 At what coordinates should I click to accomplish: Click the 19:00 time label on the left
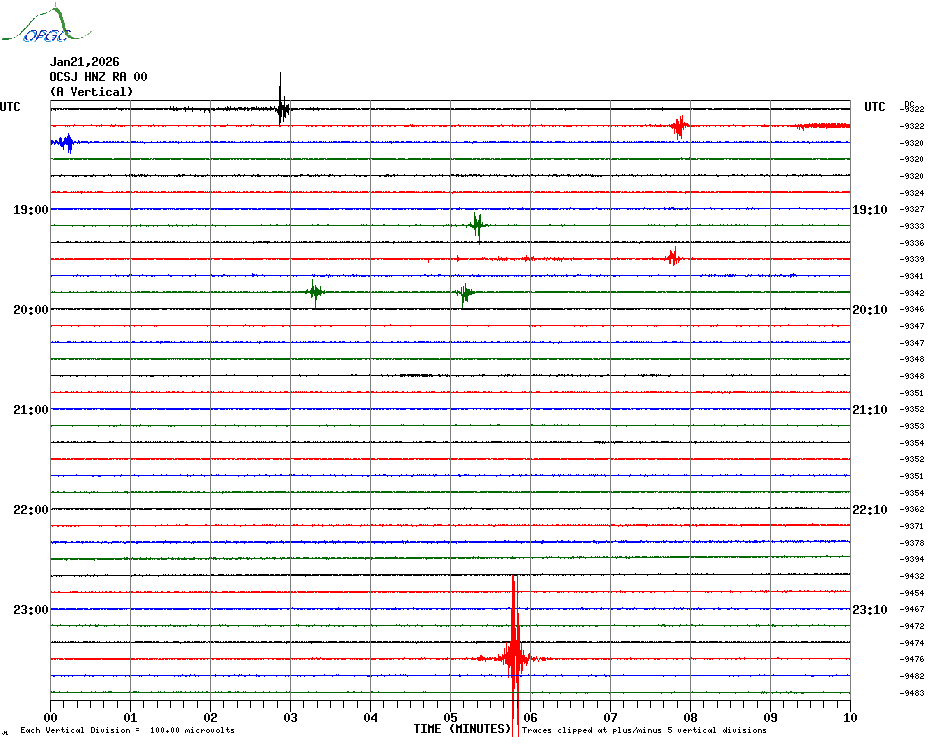pyautogui.click(x=31, y=210)
